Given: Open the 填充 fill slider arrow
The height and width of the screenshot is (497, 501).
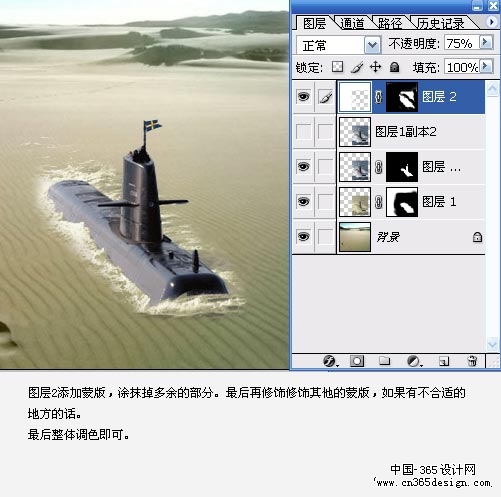Looking at the screenshot, I should [486, 66].
